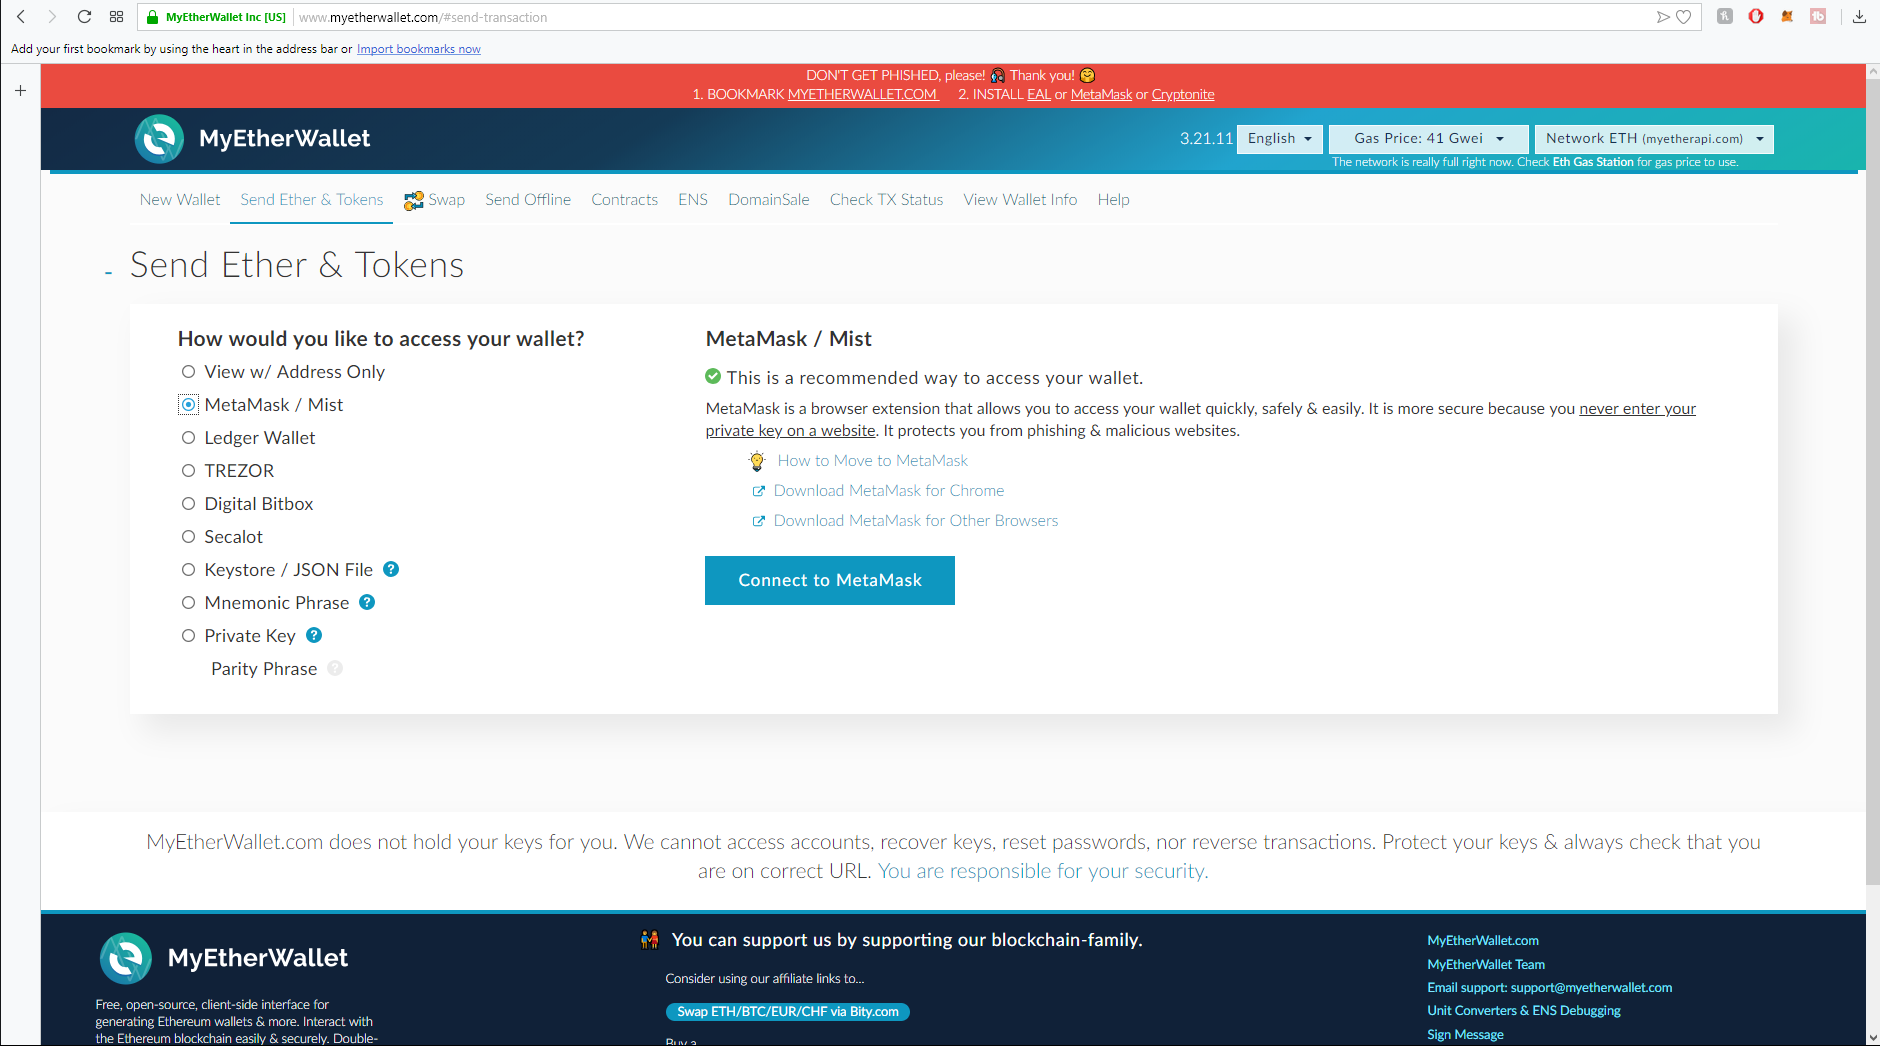
Task: Switch to the DomainSale tab
Action: pyautogui.click(x=769, y=200)
